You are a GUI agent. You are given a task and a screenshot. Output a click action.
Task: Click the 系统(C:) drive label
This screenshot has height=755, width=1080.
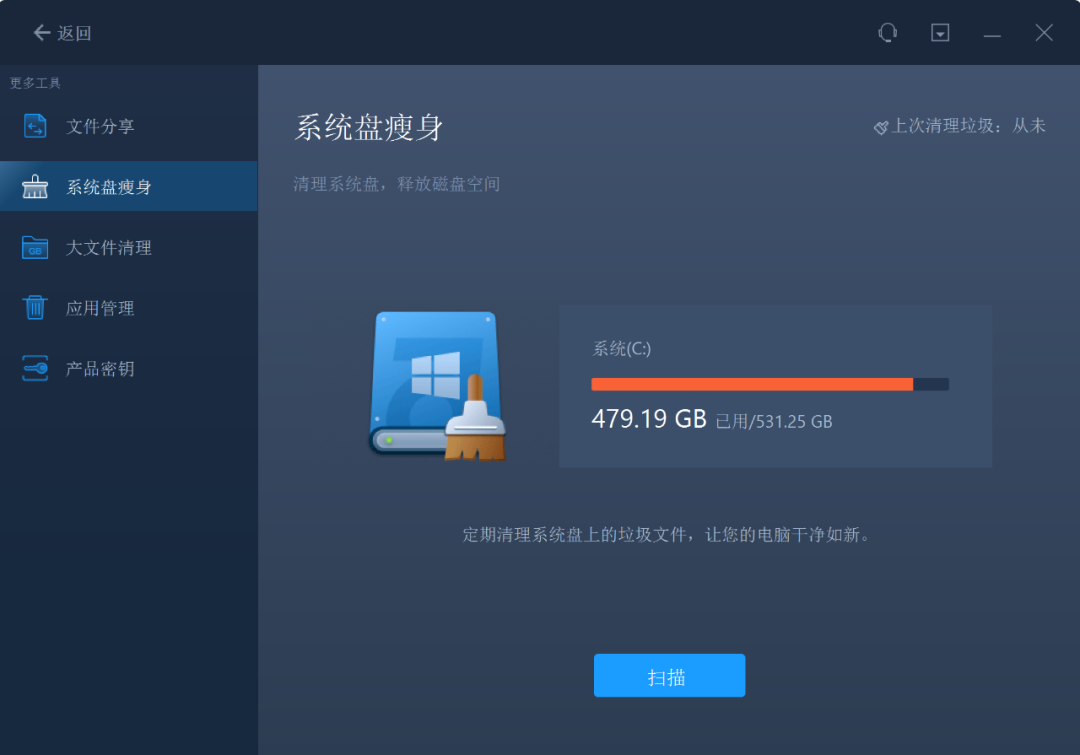(621, 349)
